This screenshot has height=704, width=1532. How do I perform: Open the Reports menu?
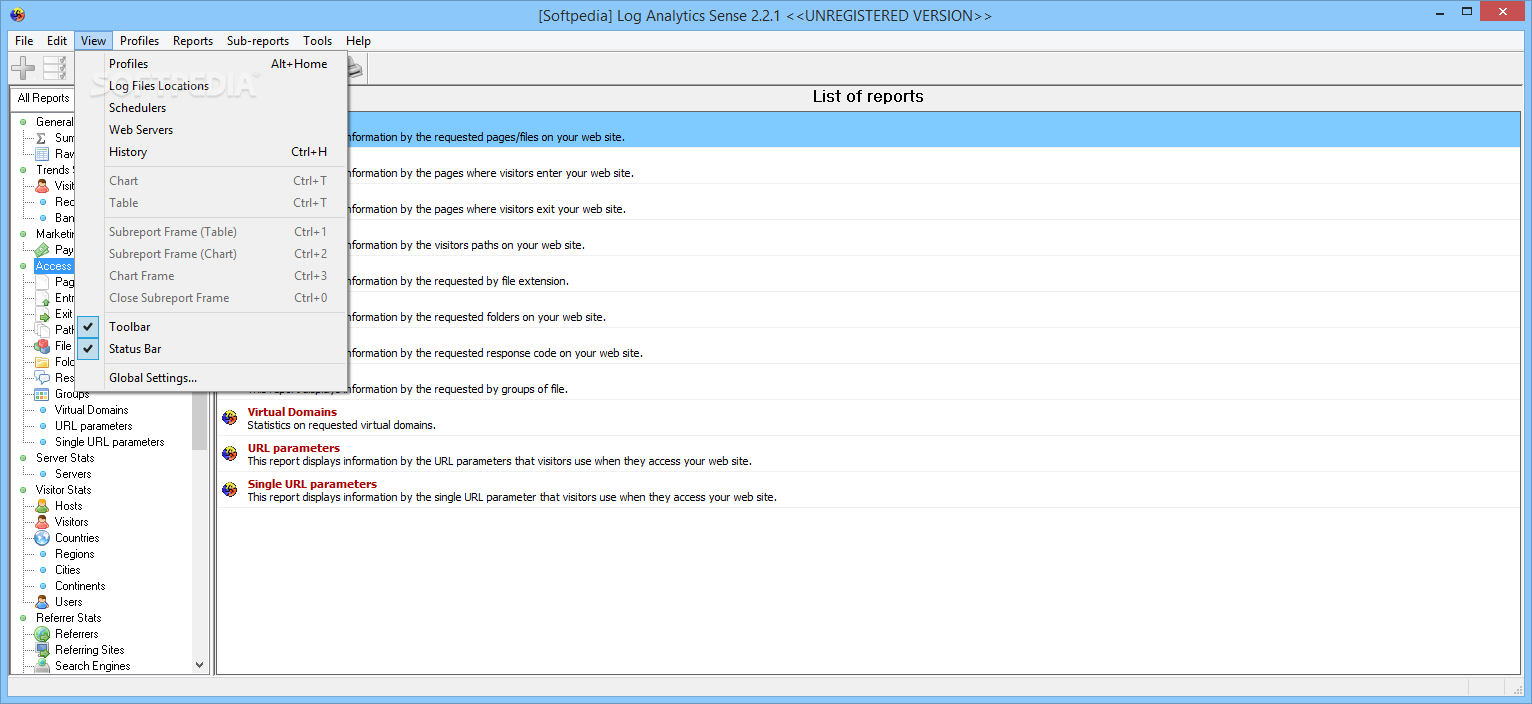193,41
